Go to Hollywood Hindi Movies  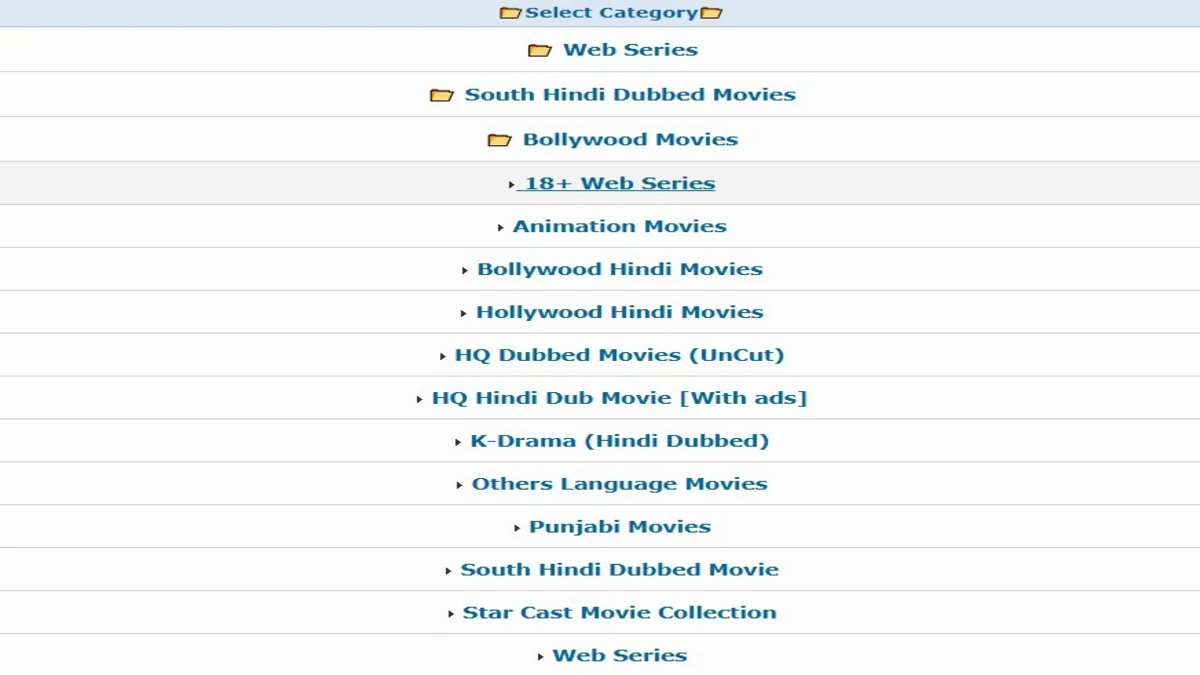point(619,312)
